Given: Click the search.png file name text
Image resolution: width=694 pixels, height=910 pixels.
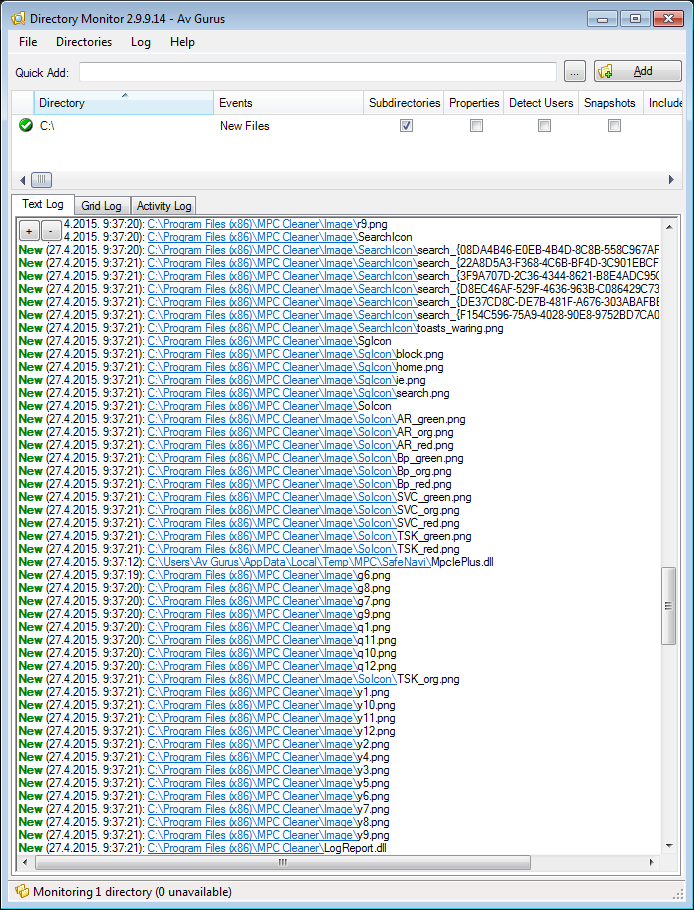Looking at the screenshot, I should (x=422, y=393).
